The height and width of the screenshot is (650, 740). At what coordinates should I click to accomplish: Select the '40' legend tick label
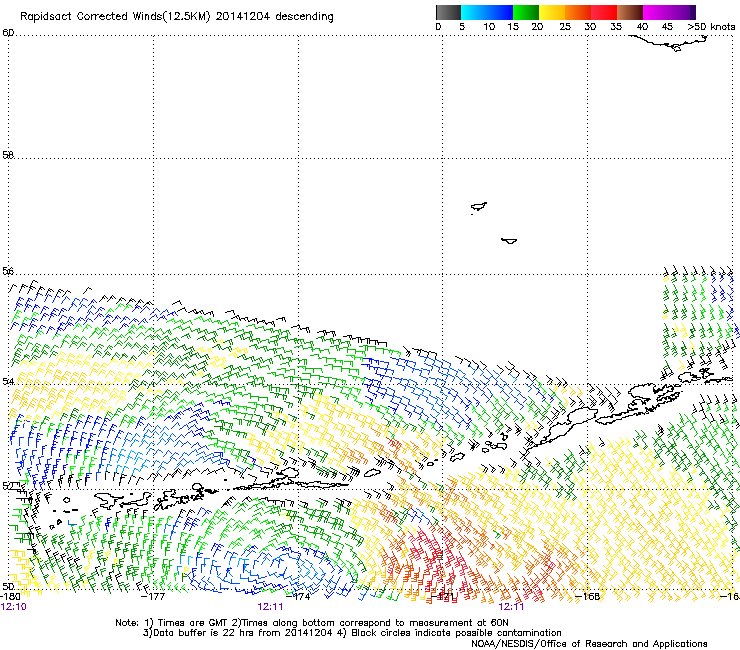point(642,26)
